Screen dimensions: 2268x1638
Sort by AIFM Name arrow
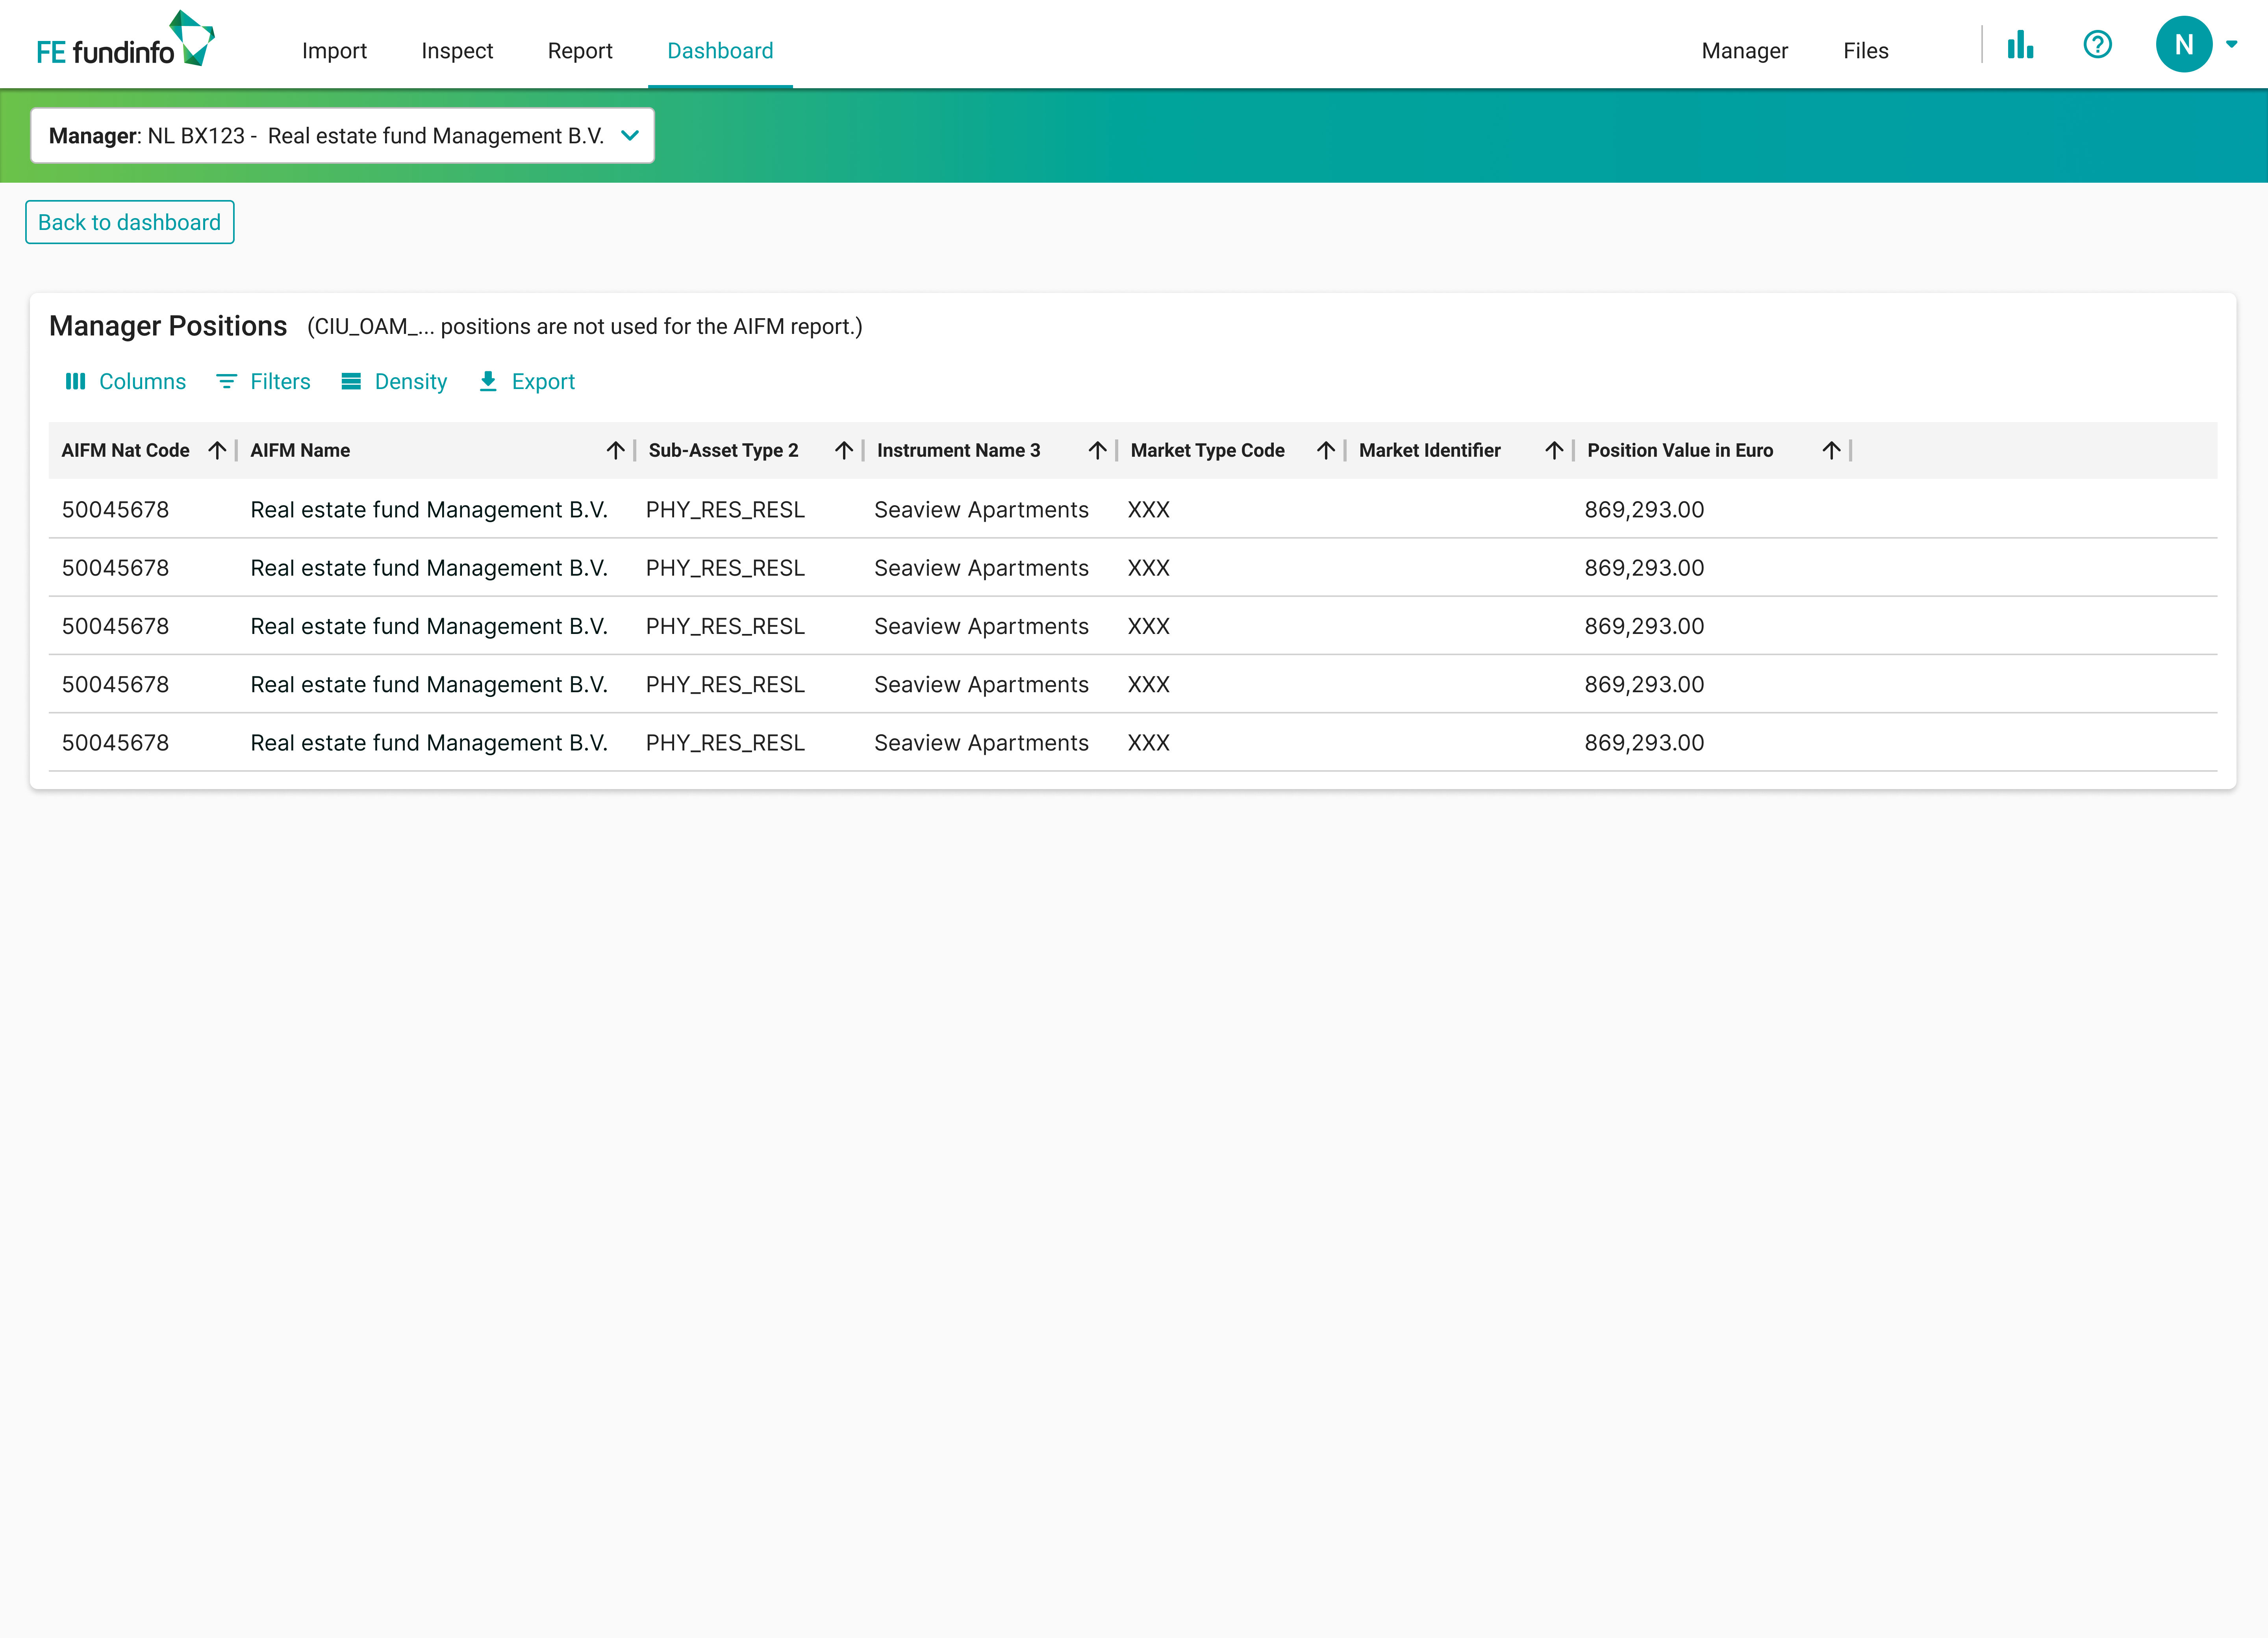615,451
